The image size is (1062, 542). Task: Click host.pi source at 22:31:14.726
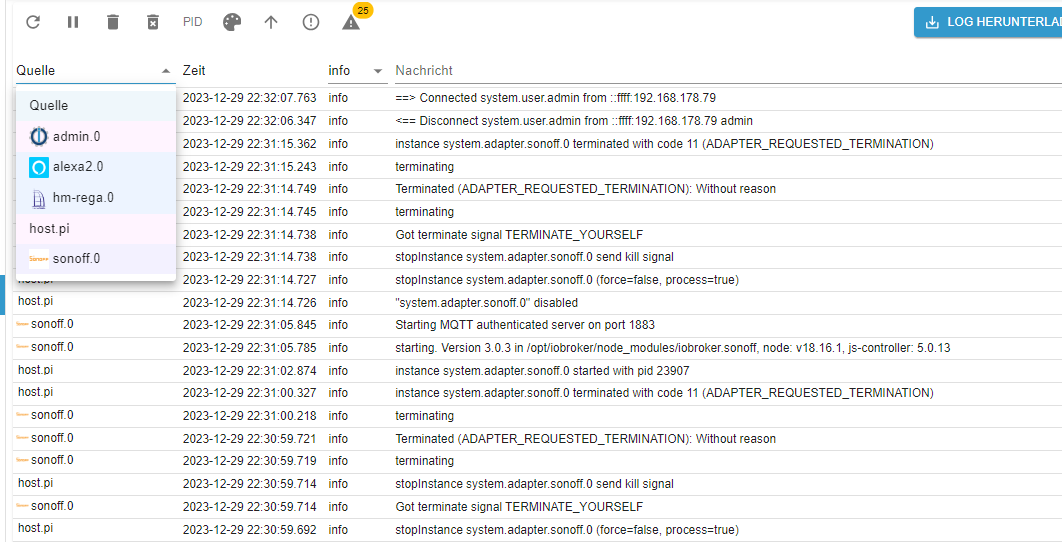(x=35, y=301)
